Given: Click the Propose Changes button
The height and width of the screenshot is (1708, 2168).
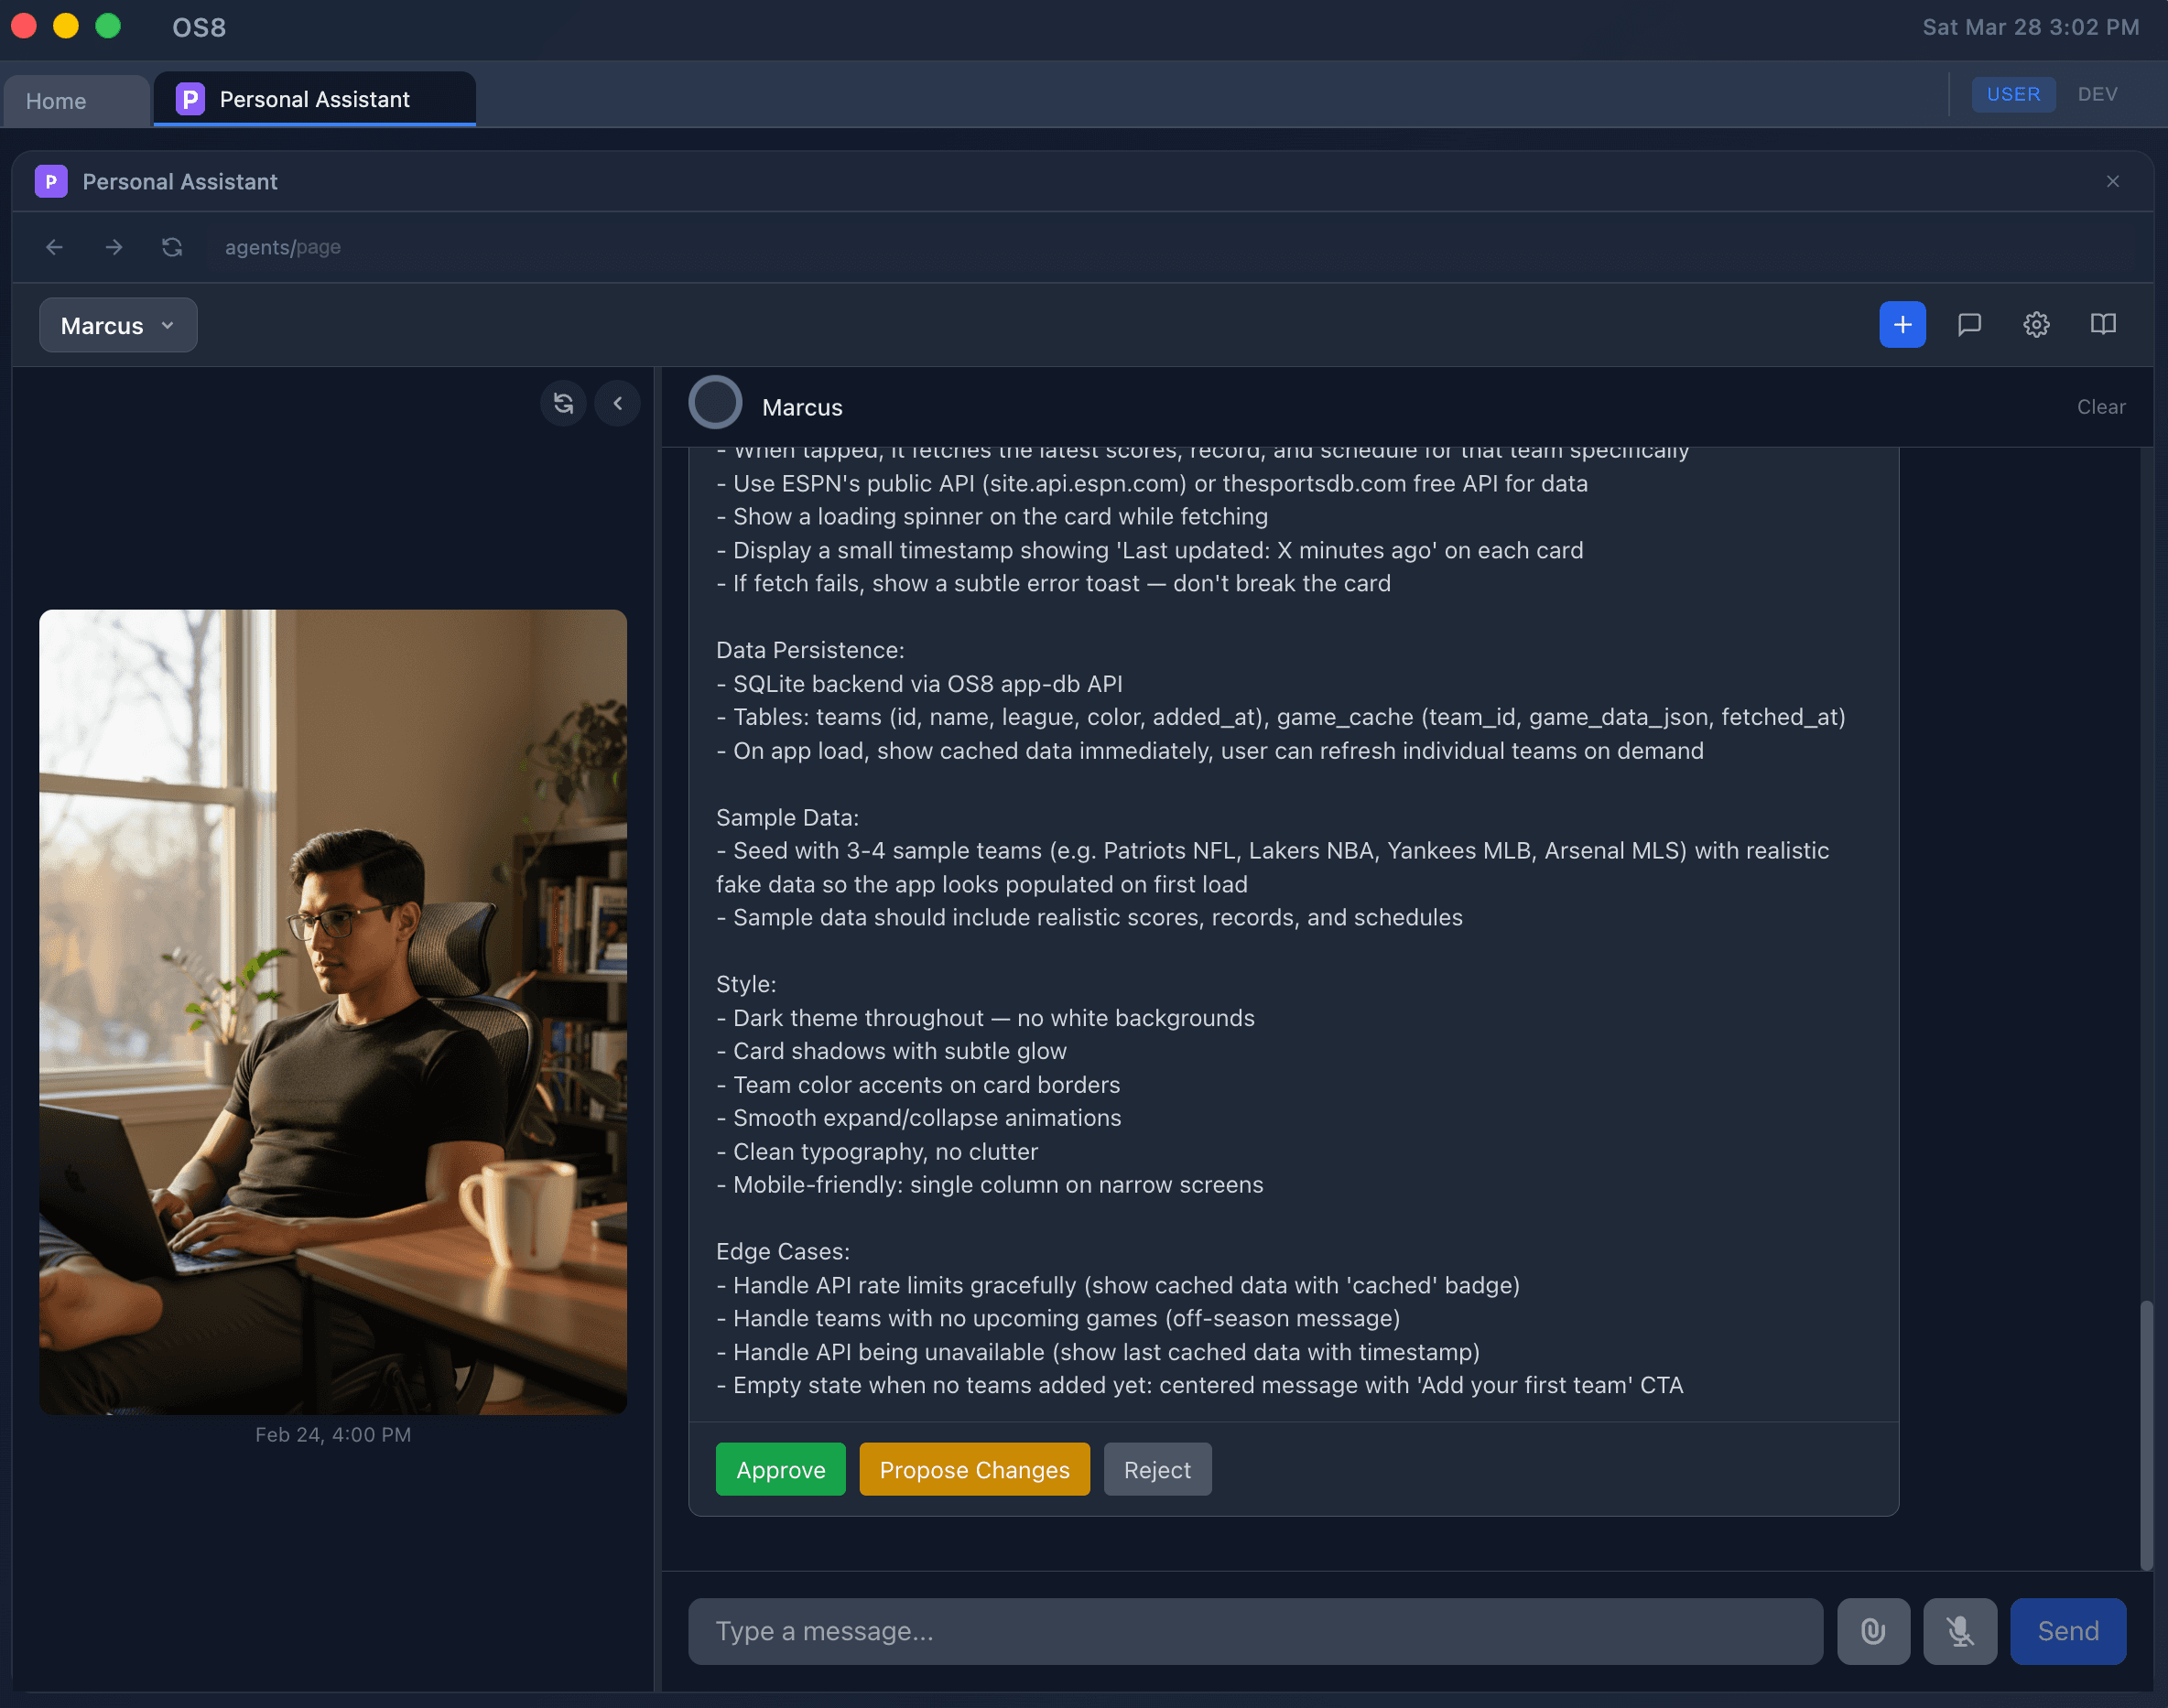Looking at the screenshot, I should tap(974, 1469).
